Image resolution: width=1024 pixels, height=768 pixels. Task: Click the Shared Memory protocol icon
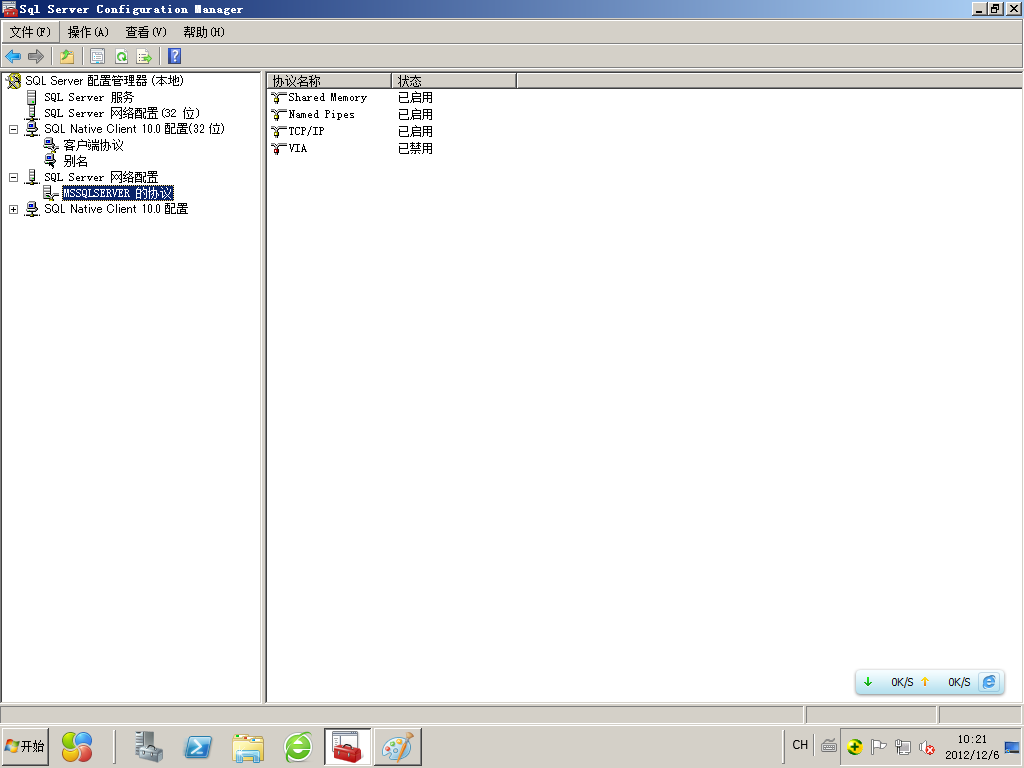click(x=278, y=98)
